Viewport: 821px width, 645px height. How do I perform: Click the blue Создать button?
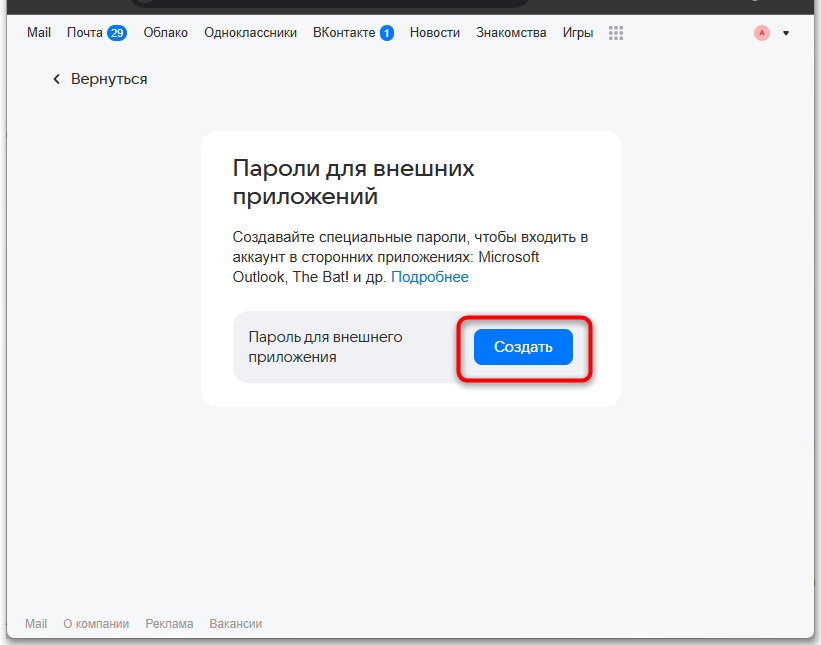pos(523,347)
